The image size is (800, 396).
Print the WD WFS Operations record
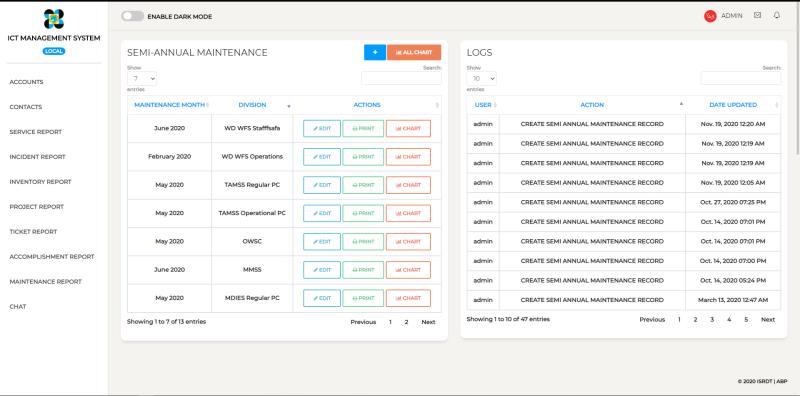363,157
